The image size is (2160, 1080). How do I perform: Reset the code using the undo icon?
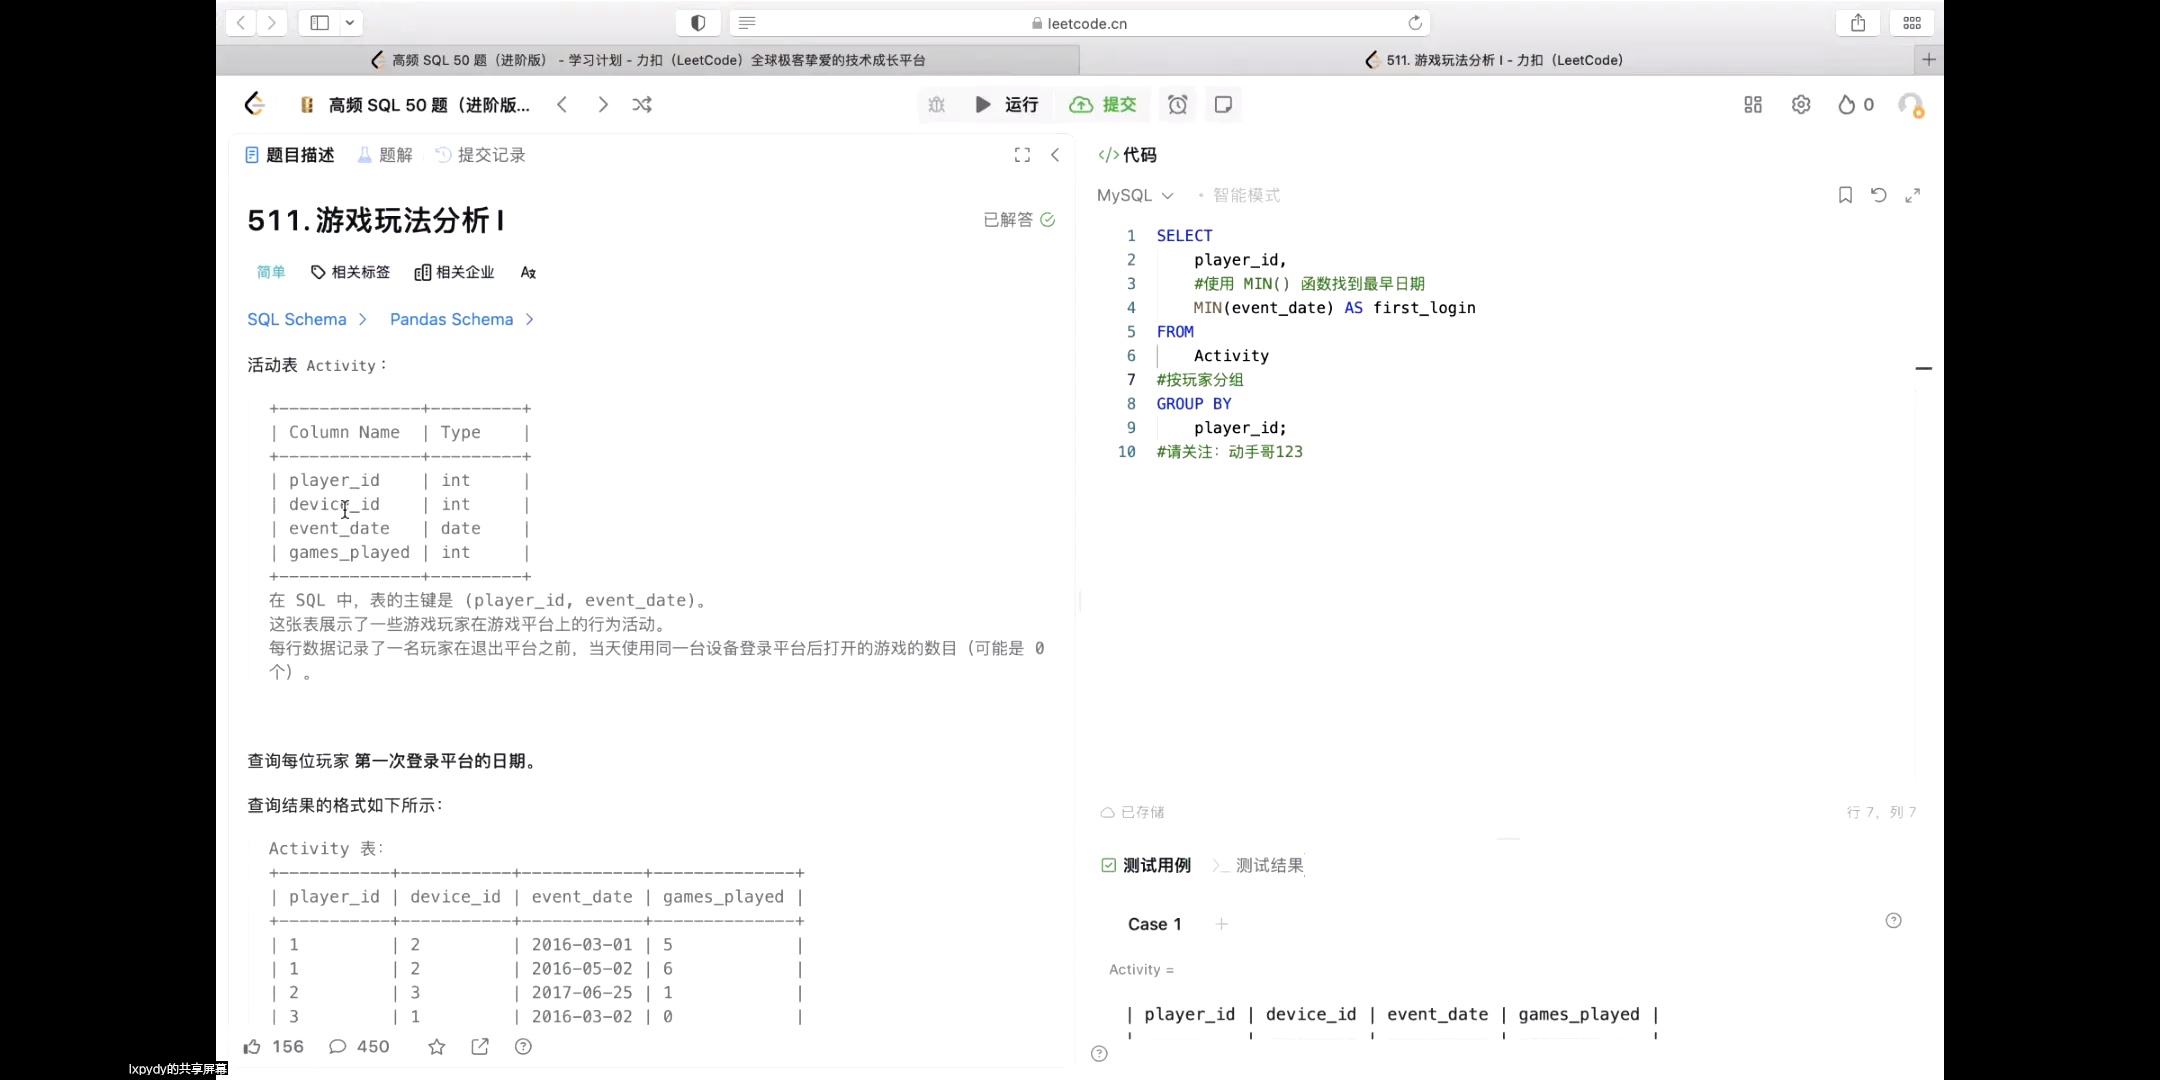[x=1879, y=195]
